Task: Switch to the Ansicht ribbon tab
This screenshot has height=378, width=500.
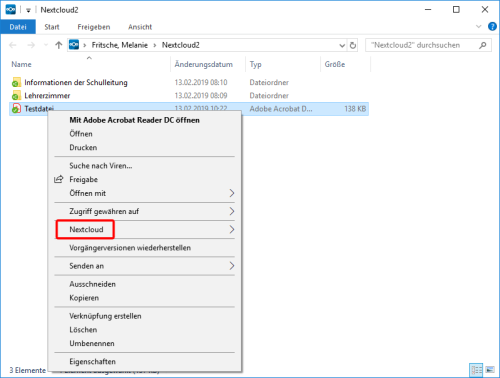Action: click(140, 27)
